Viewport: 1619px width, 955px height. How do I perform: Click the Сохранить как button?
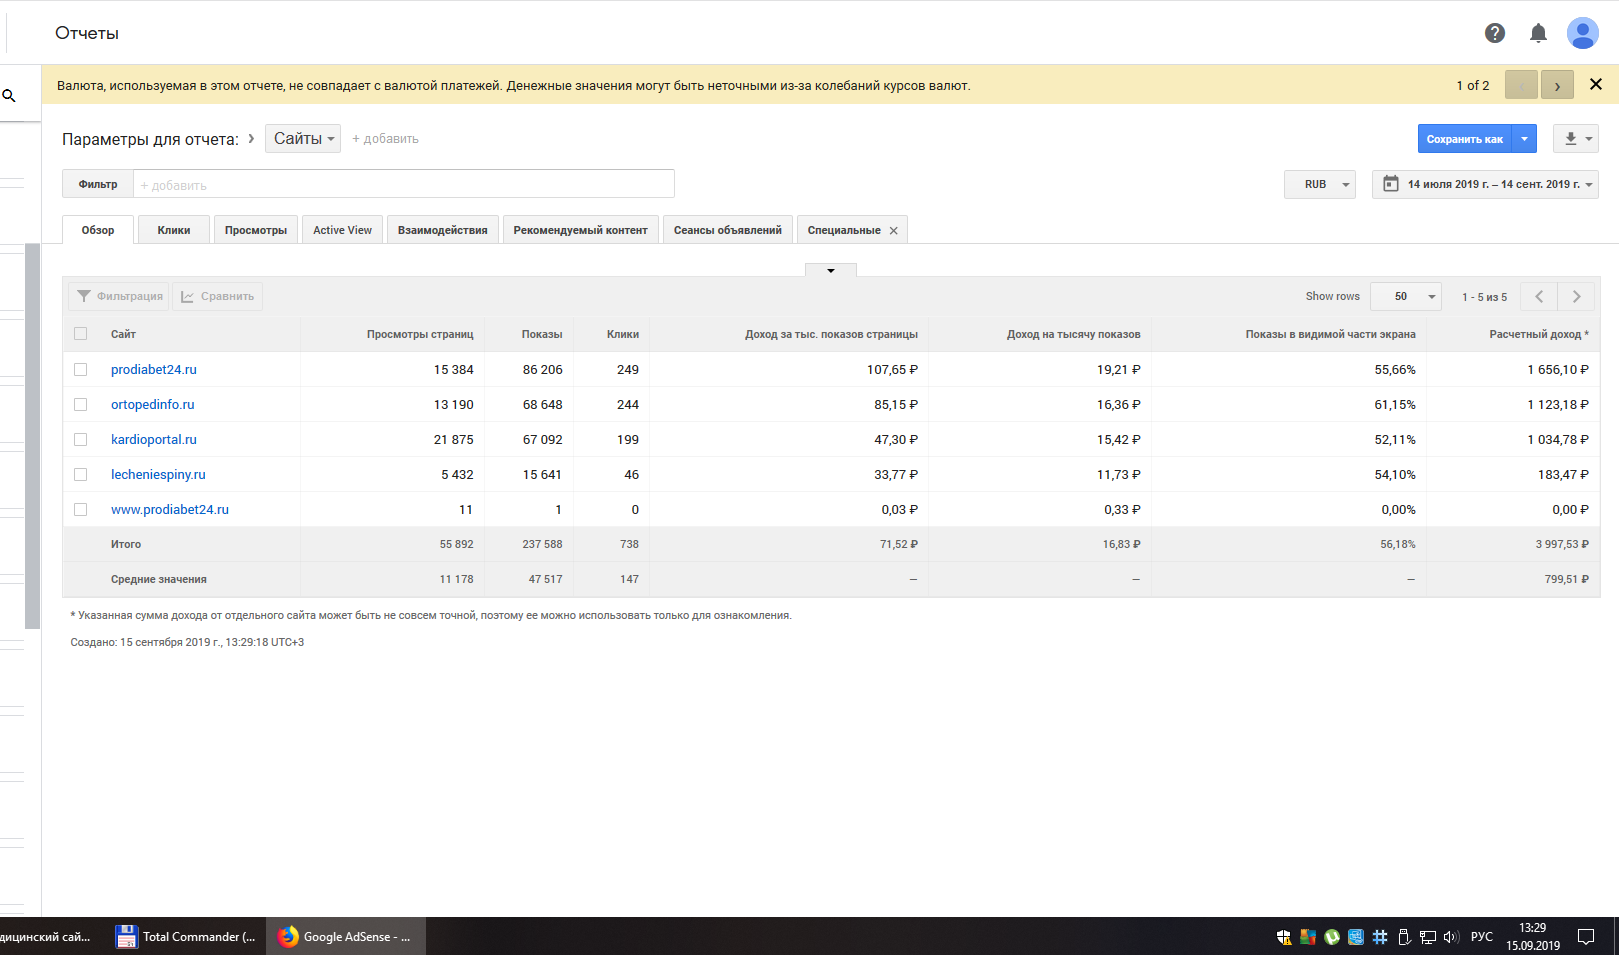(1464, 139)
